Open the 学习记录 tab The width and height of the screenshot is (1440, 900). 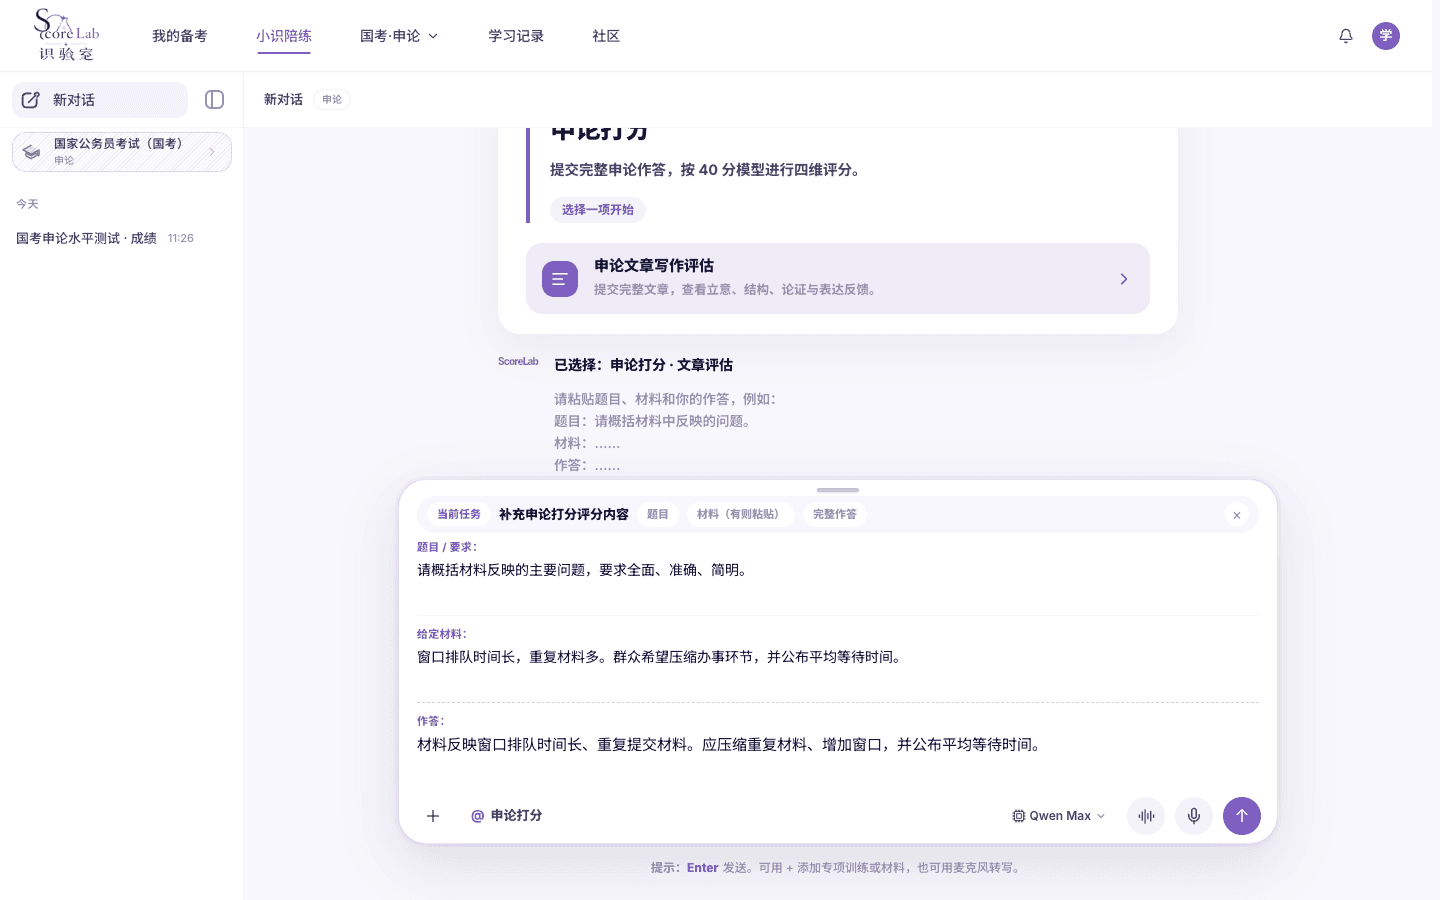(x=516, y=36)
